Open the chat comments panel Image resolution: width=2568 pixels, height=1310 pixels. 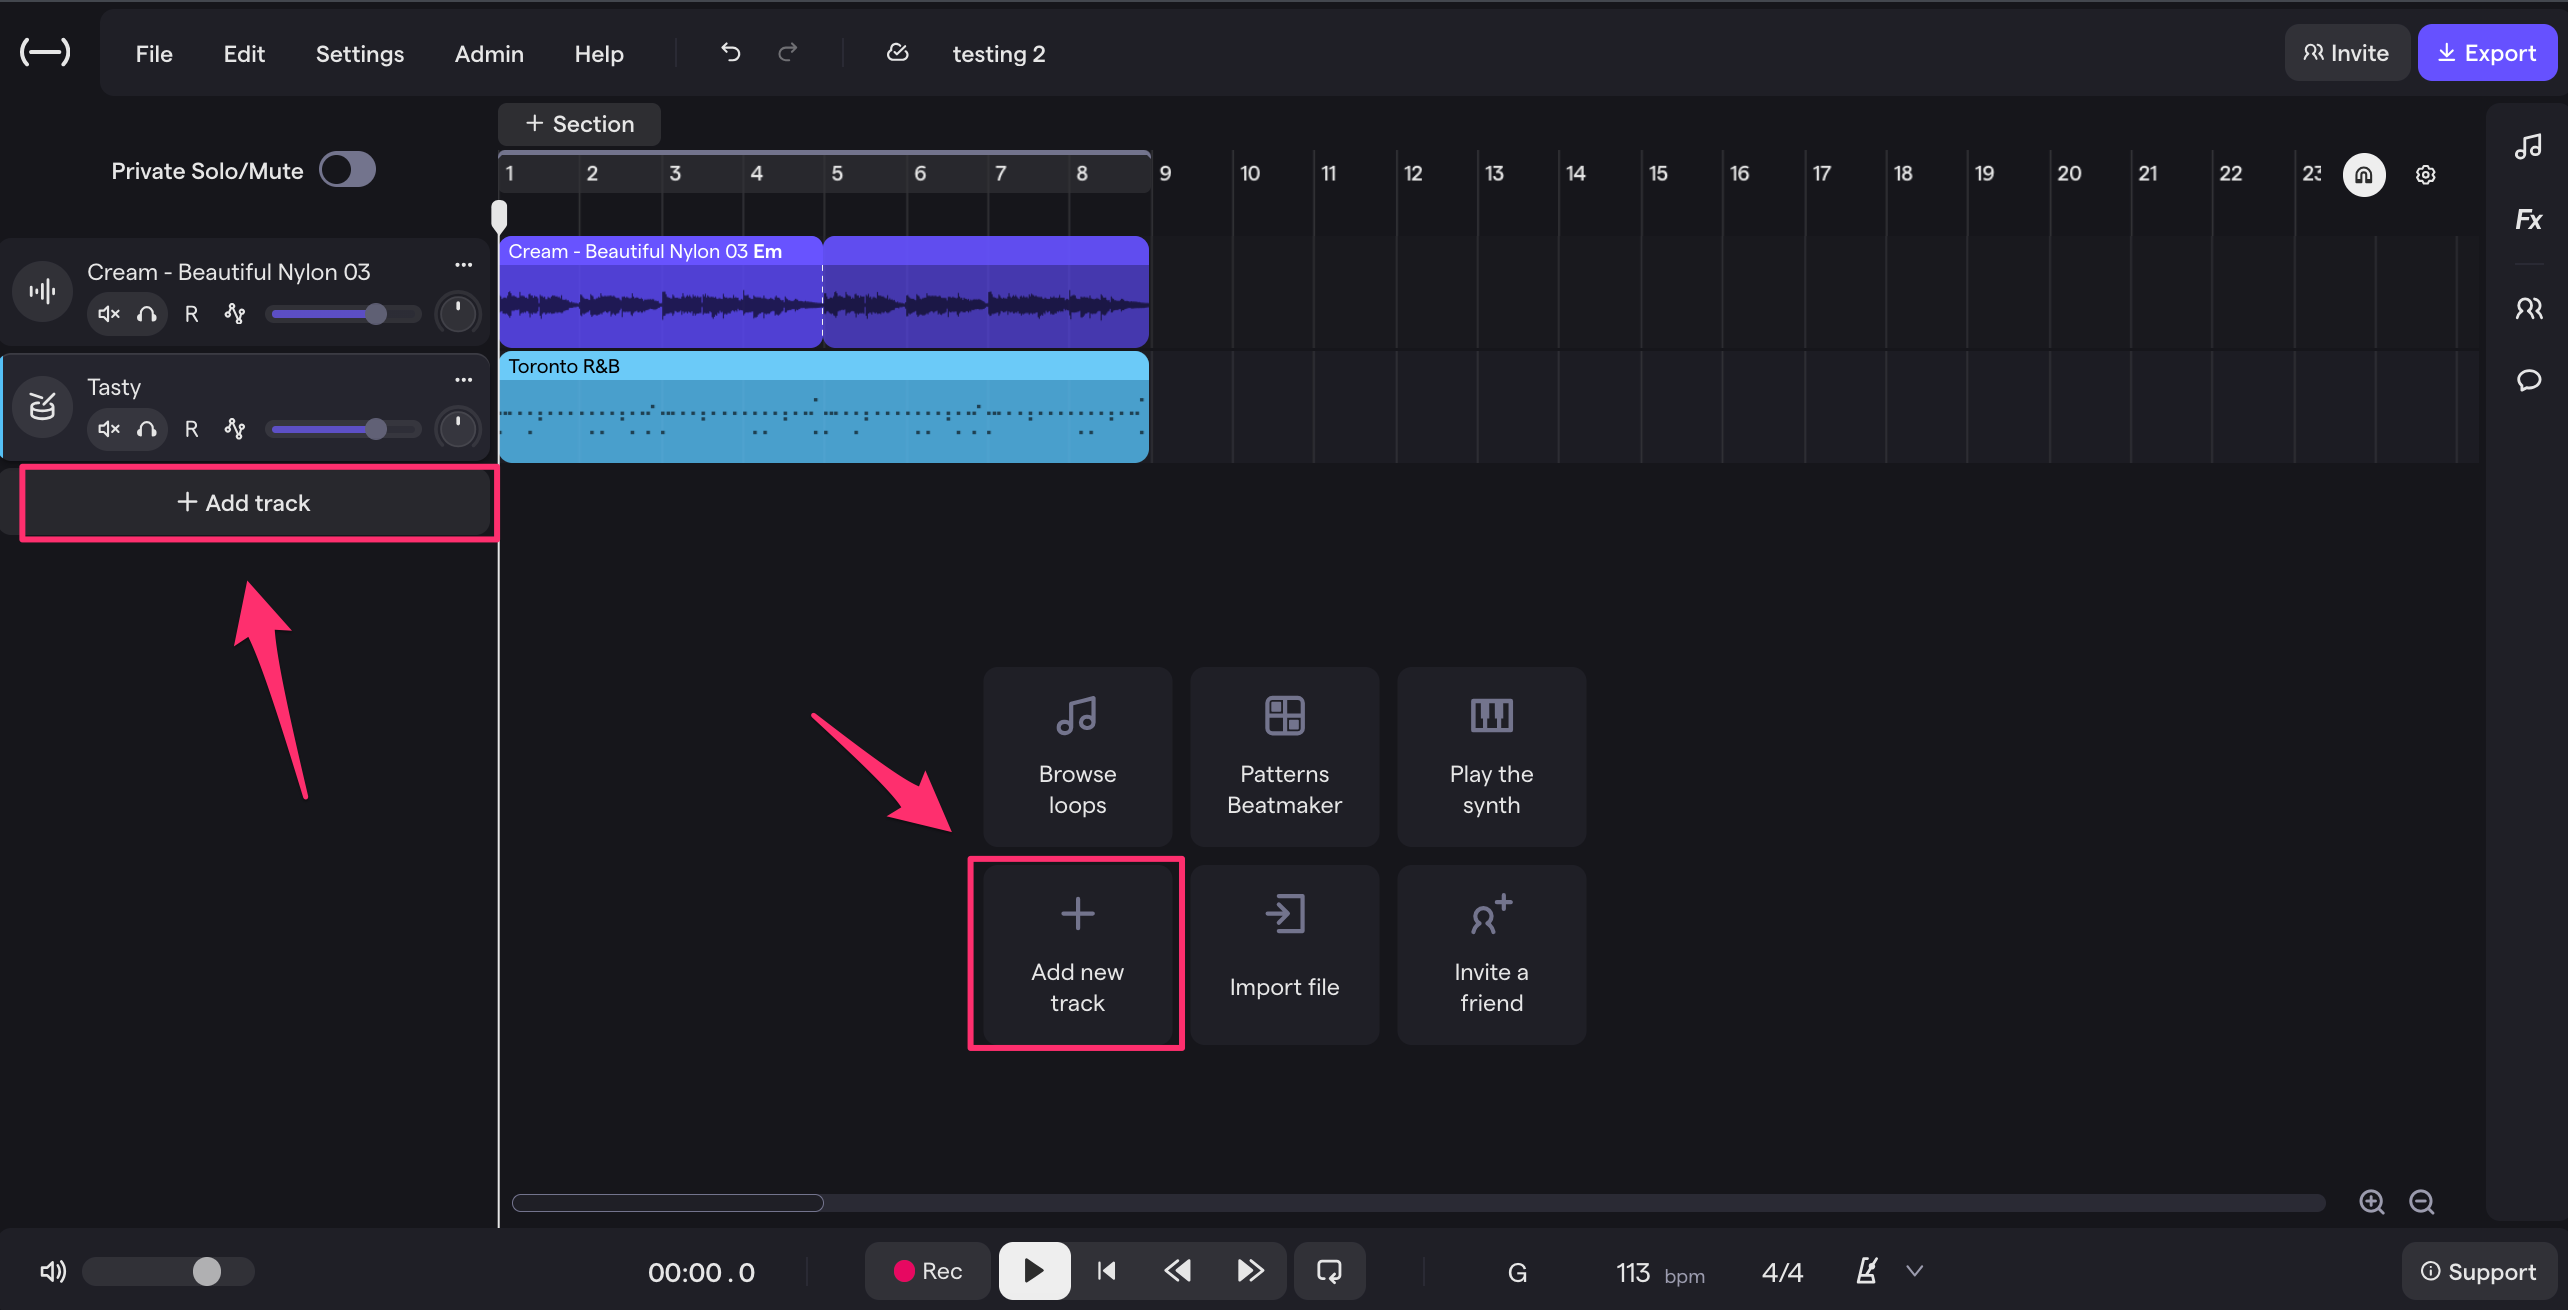[x=2528, y=380]
